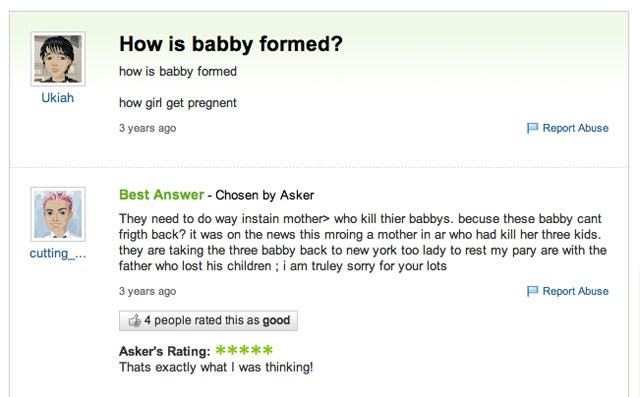The width and height of the screenshot is (640, 397).
Task: Click the 'Thats exactly what I was thinking!' comment
Action: click(x=216, y=367)
